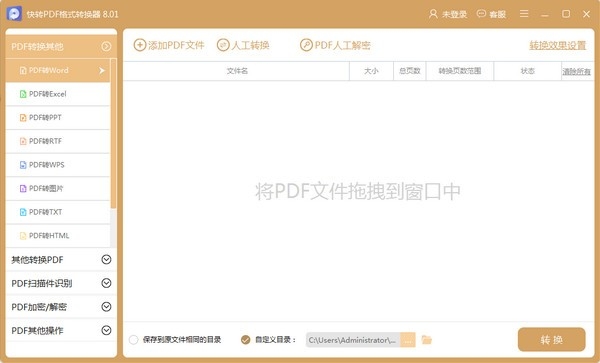Expand the PDF加密/解密 section

tap(61, 307)
